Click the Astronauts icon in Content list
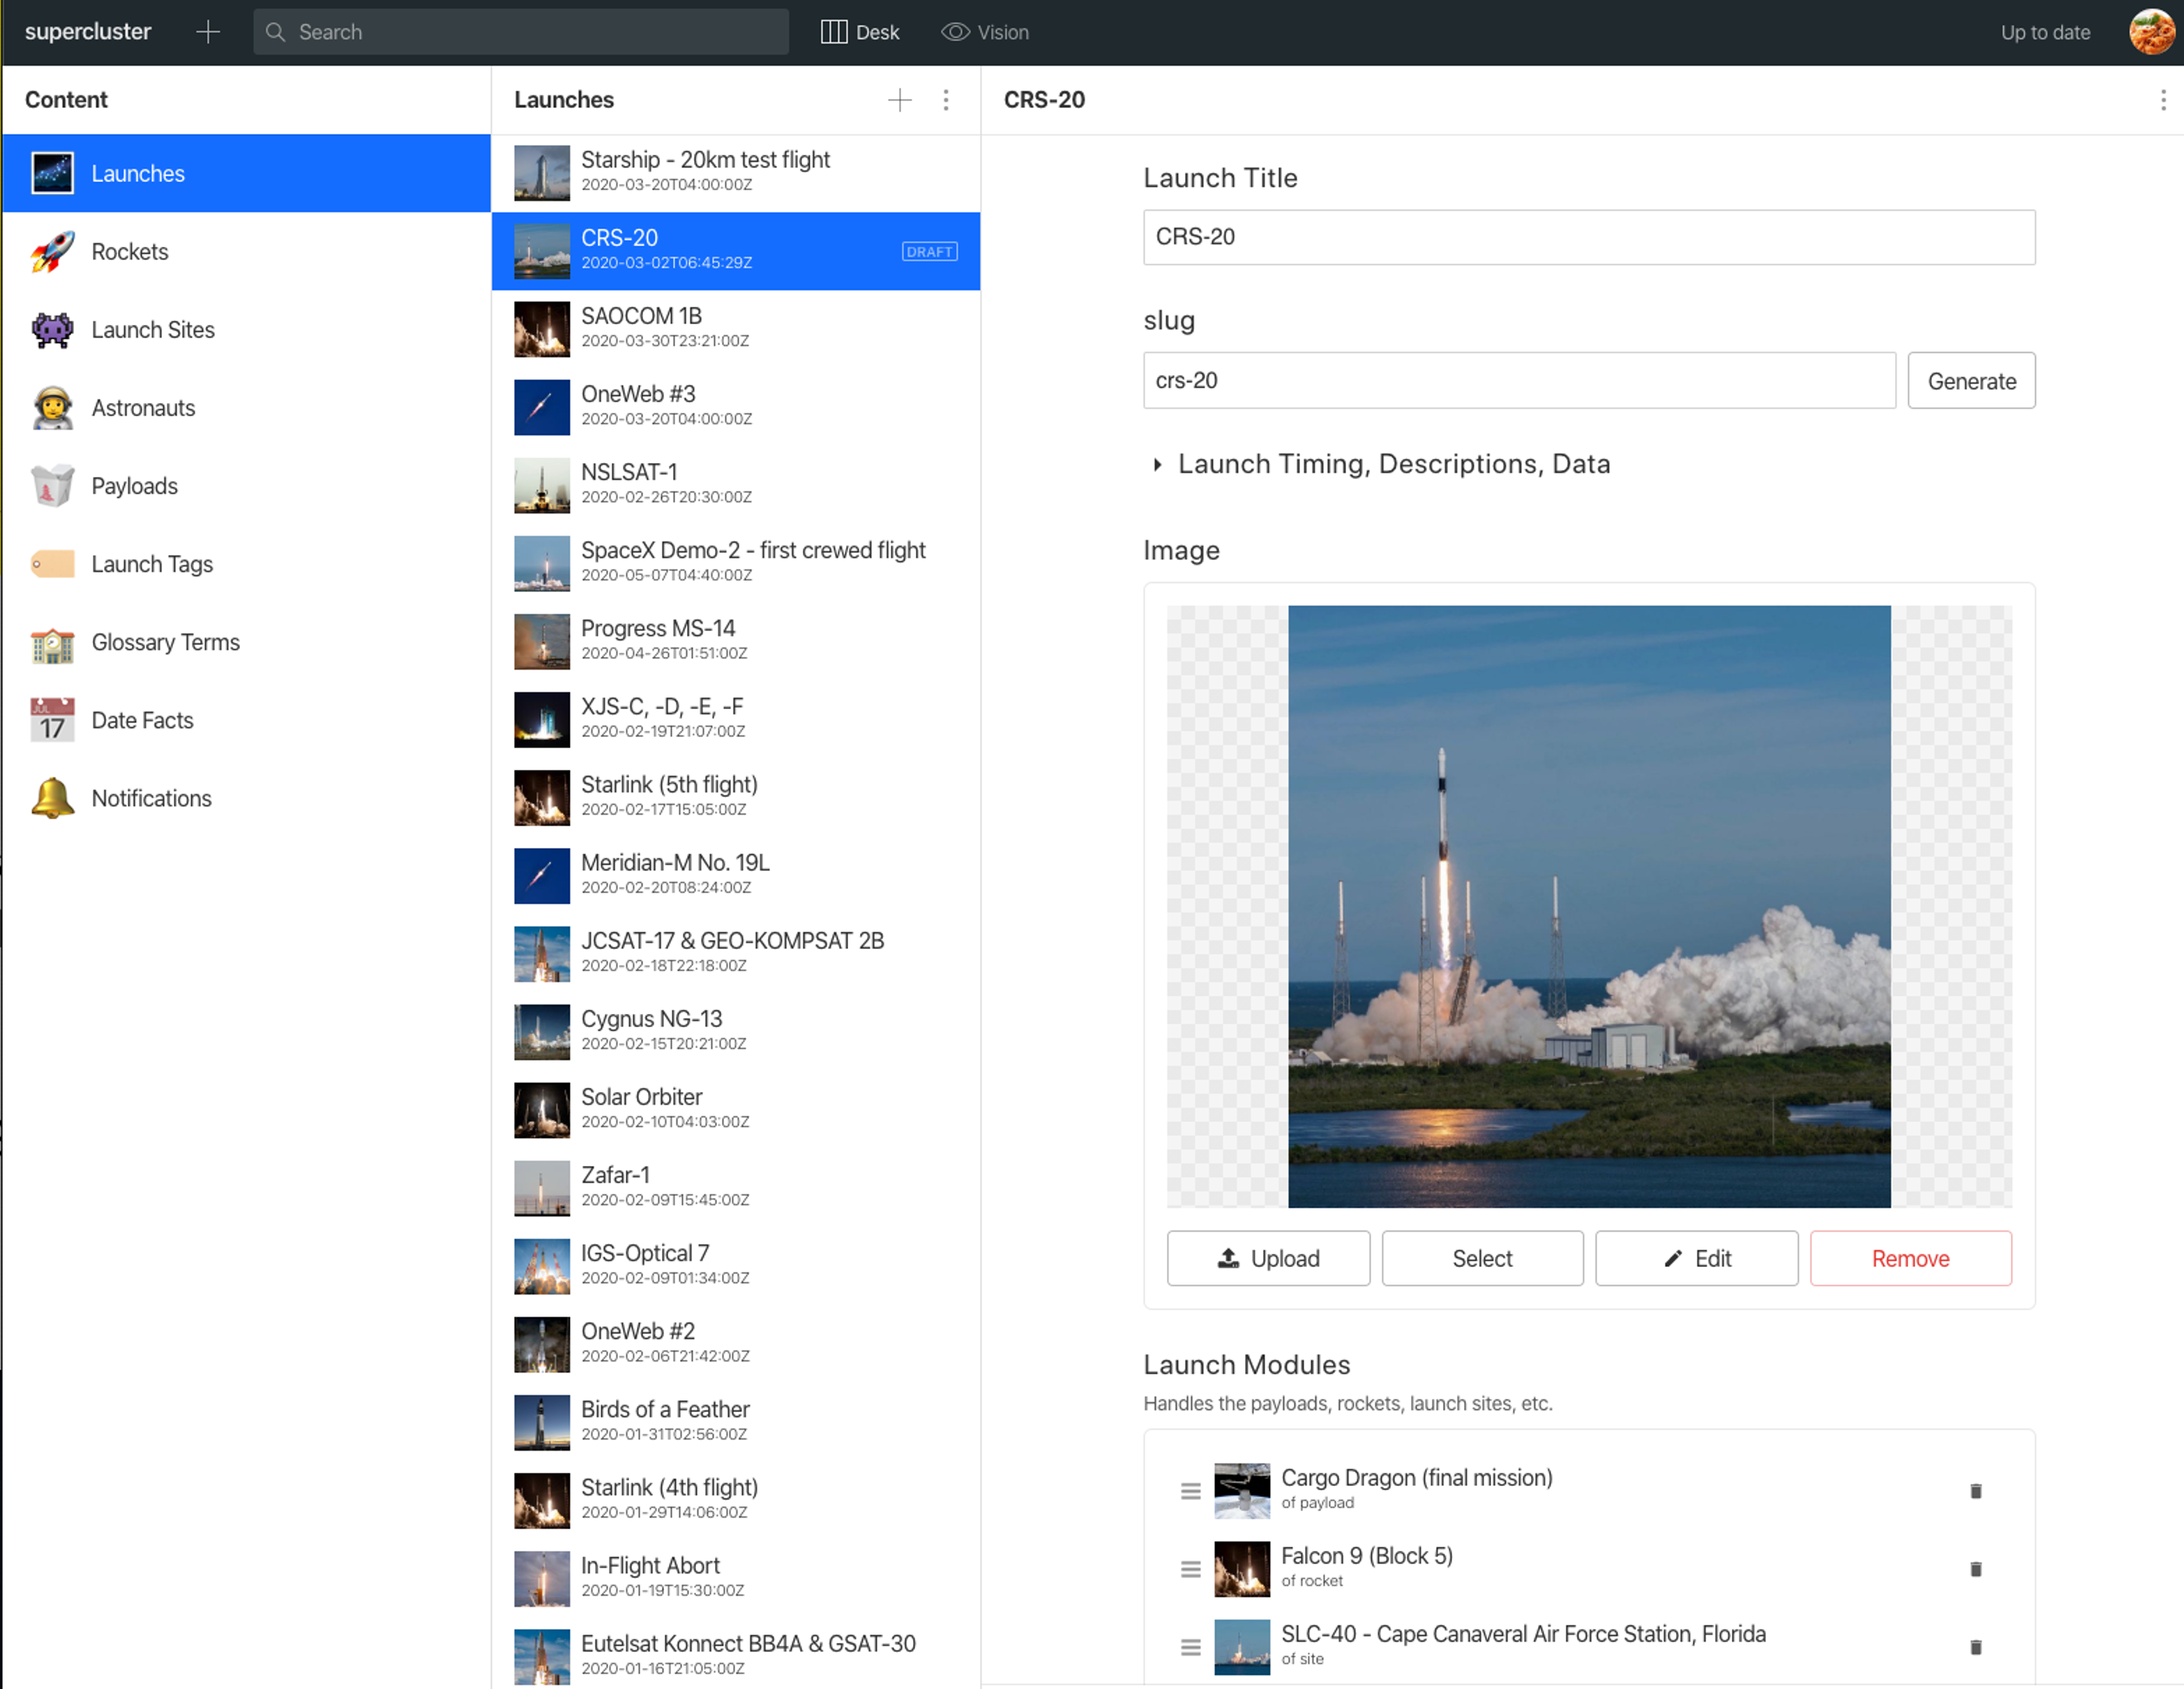This screenshot has height=1689, width=2184. click(52, 408)
